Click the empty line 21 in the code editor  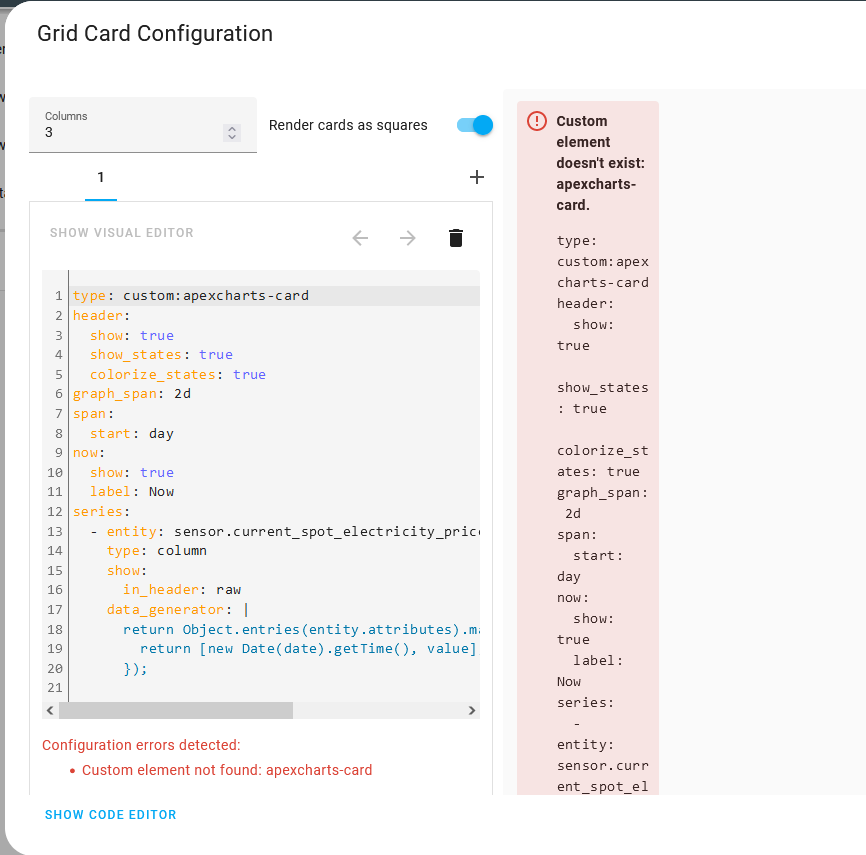click(x=276, y=688)
